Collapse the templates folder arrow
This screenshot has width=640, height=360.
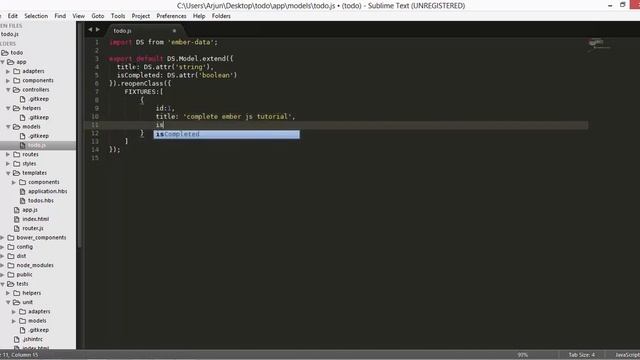click(x=8, y=173)
